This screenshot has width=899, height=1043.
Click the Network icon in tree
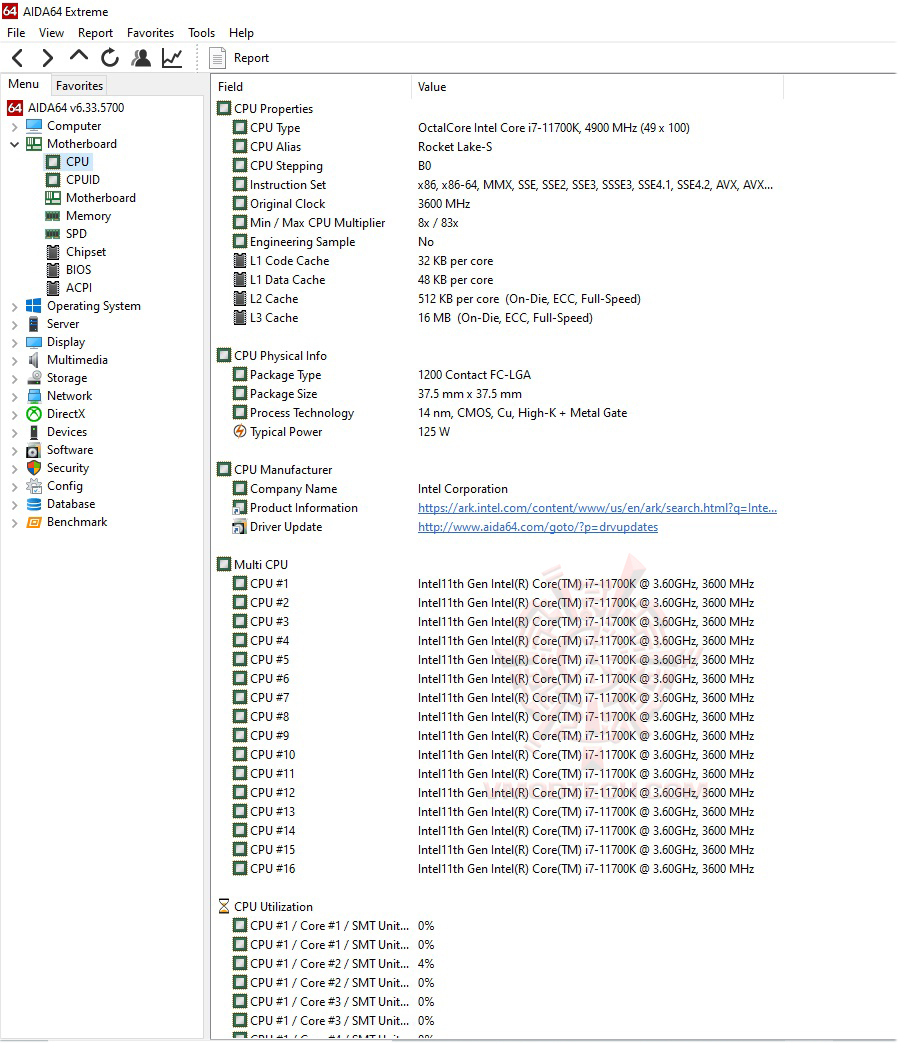[34, 396]
